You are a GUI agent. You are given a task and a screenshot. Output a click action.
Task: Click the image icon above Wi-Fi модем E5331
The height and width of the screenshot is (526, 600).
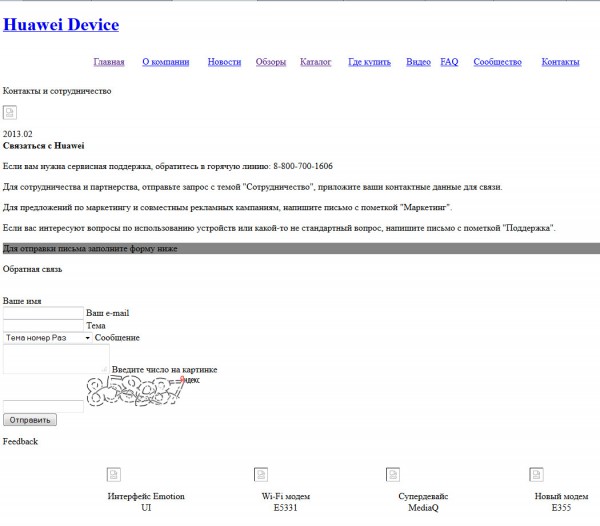tap(263, 474)
